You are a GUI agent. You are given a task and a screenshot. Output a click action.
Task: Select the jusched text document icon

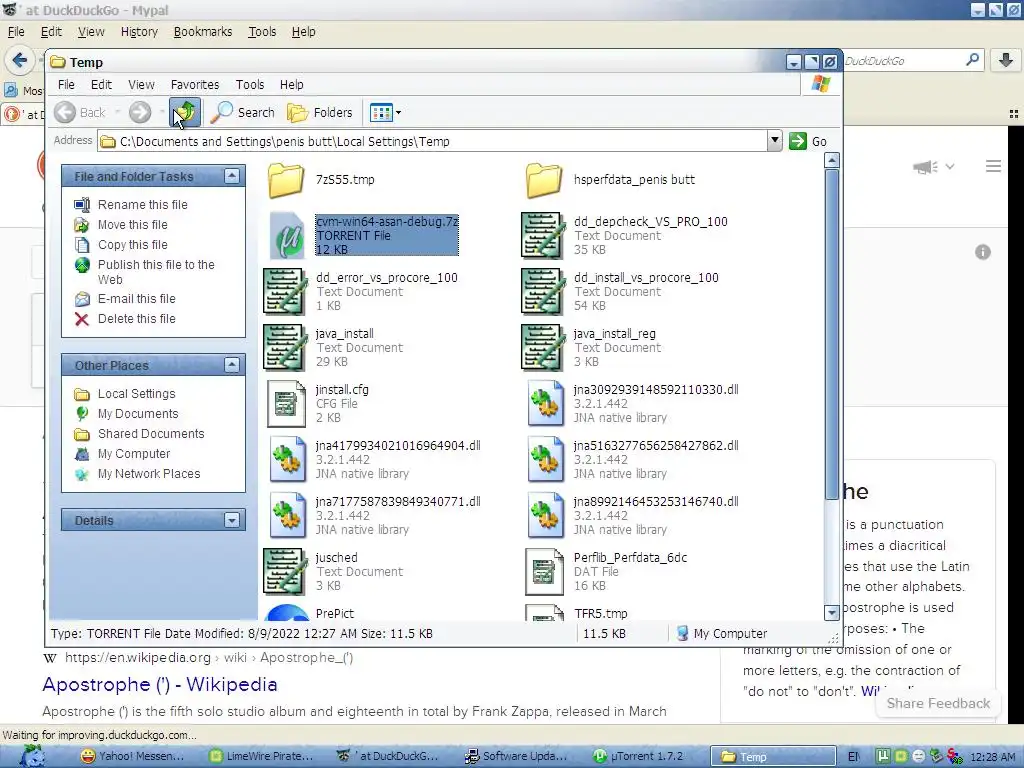point(285,571)
